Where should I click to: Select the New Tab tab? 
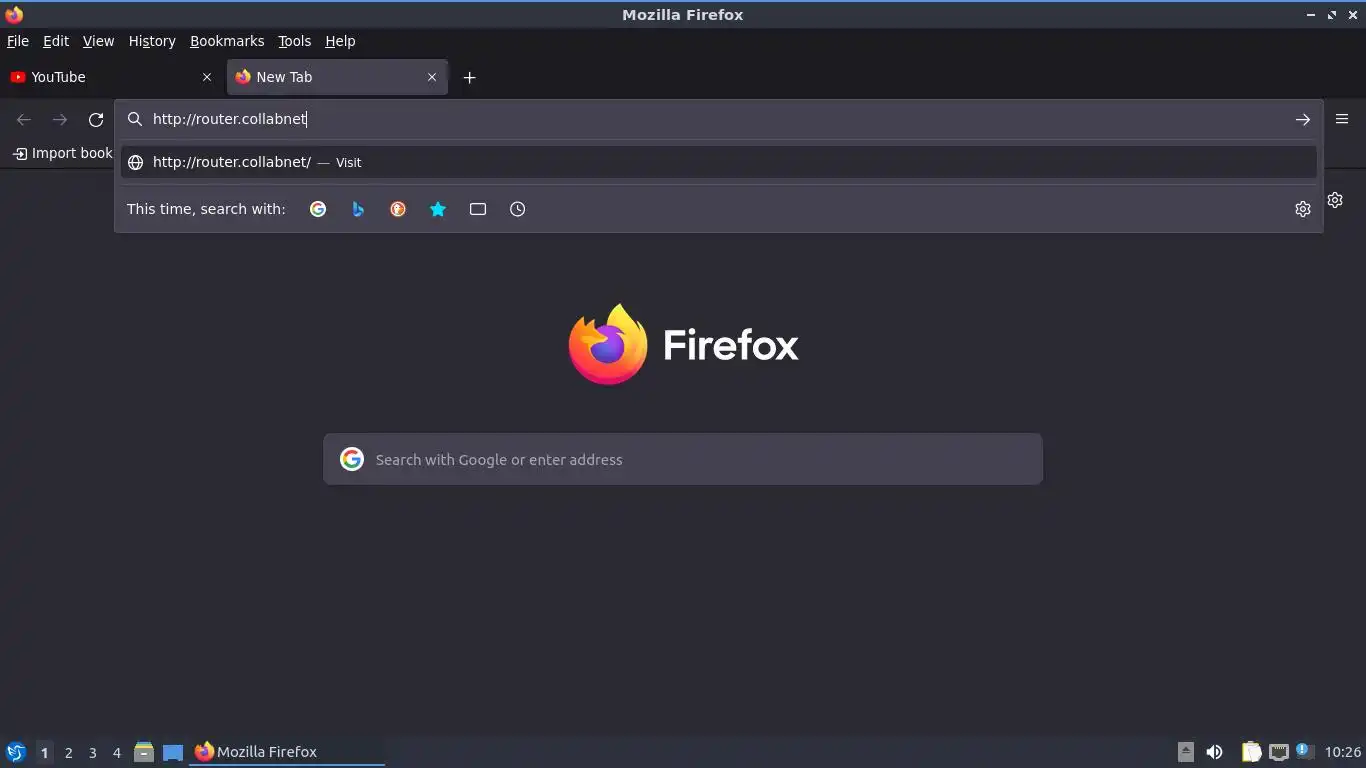click(x=337, y=77)
